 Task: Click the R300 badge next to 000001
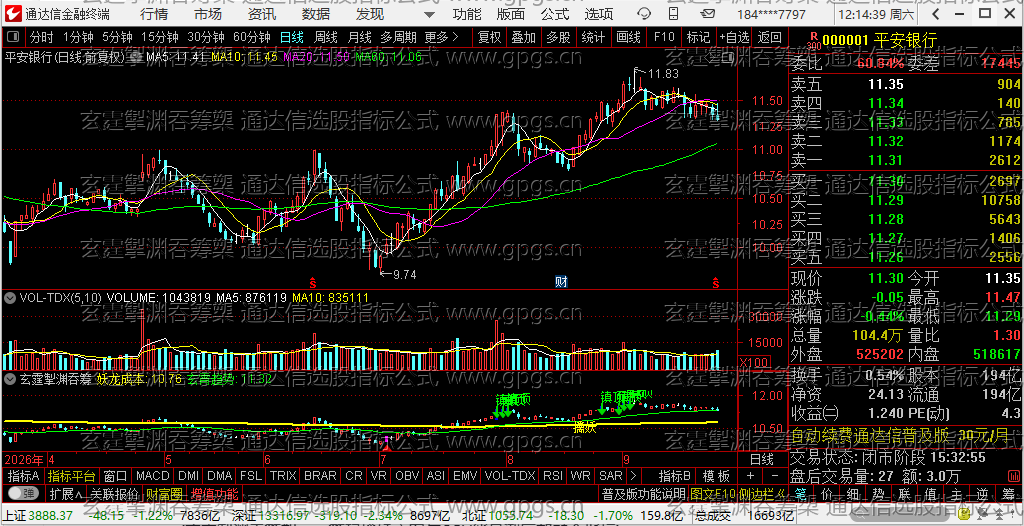click(814, 41)
